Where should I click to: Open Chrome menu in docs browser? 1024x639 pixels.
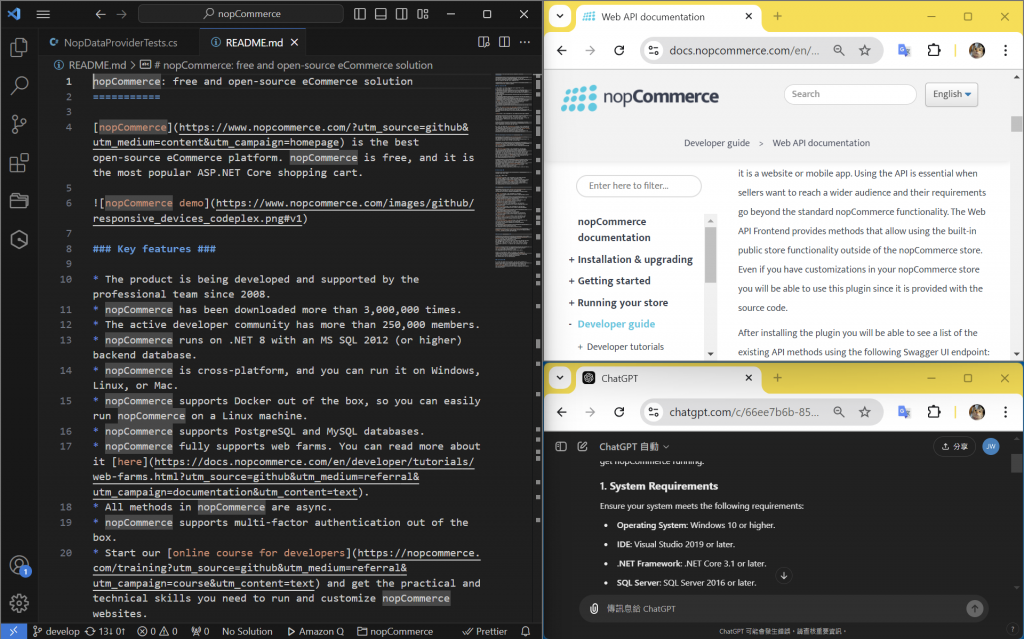pyautogui.click(x=1005, y=50)
